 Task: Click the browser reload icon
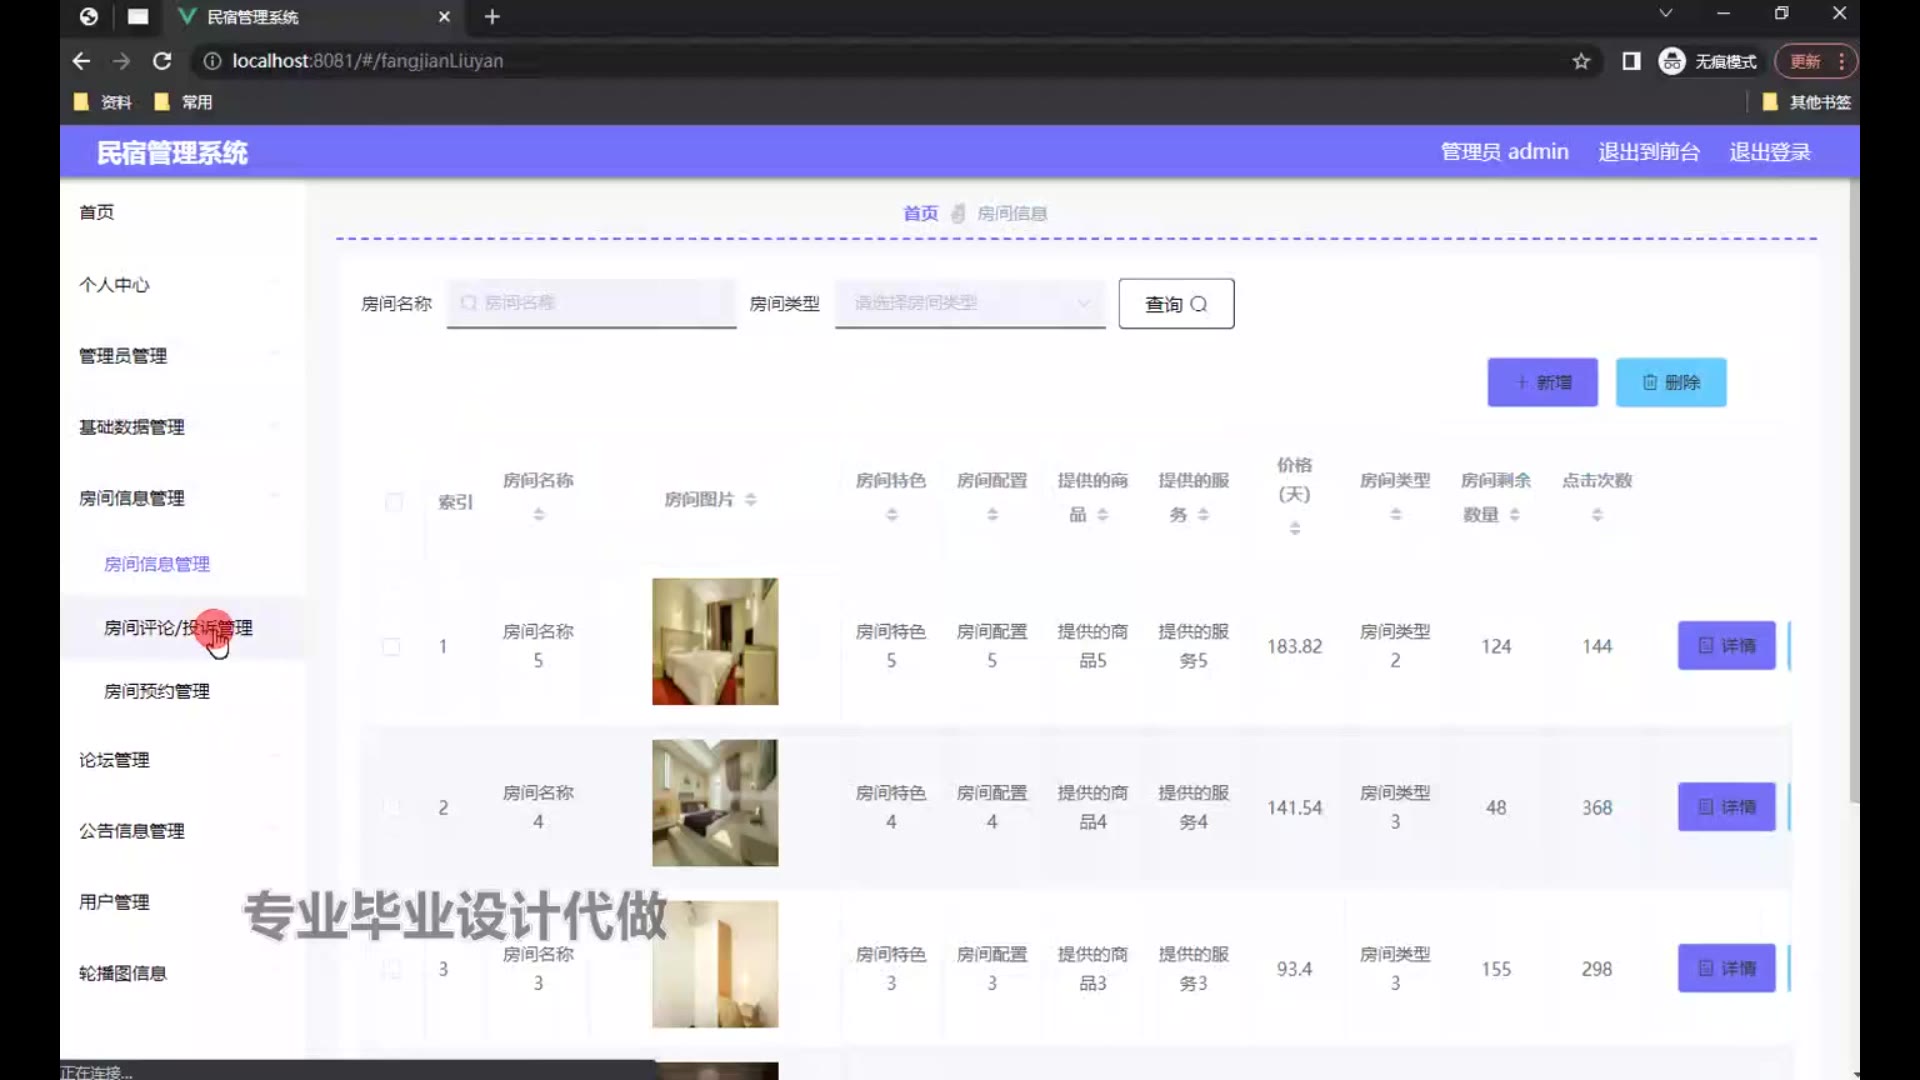162,61
